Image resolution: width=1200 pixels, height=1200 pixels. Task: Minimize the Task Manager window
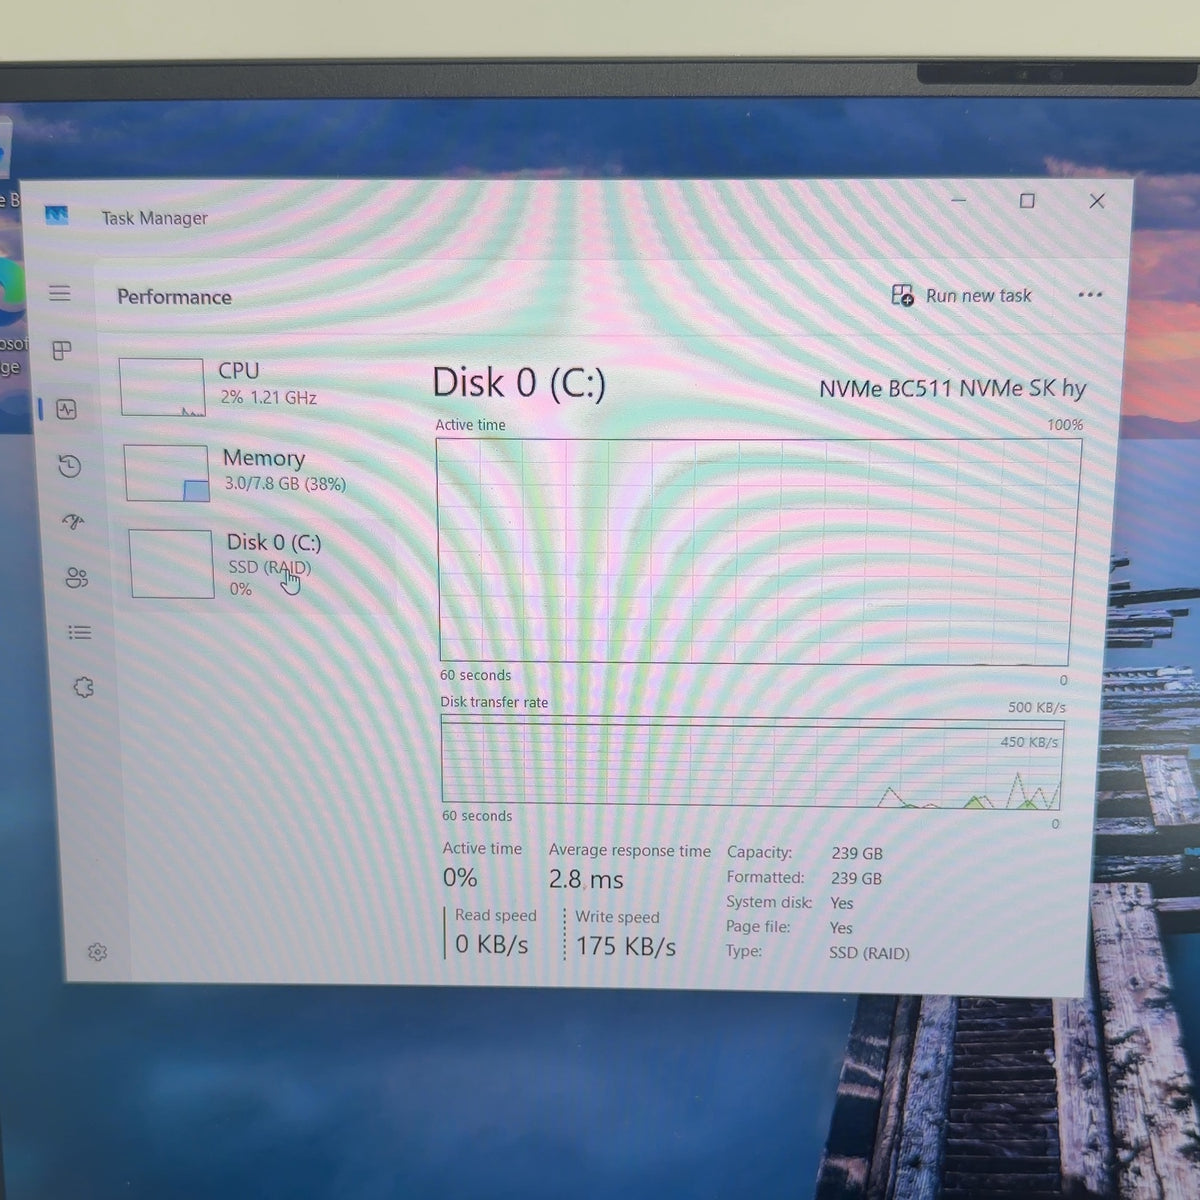959,200
